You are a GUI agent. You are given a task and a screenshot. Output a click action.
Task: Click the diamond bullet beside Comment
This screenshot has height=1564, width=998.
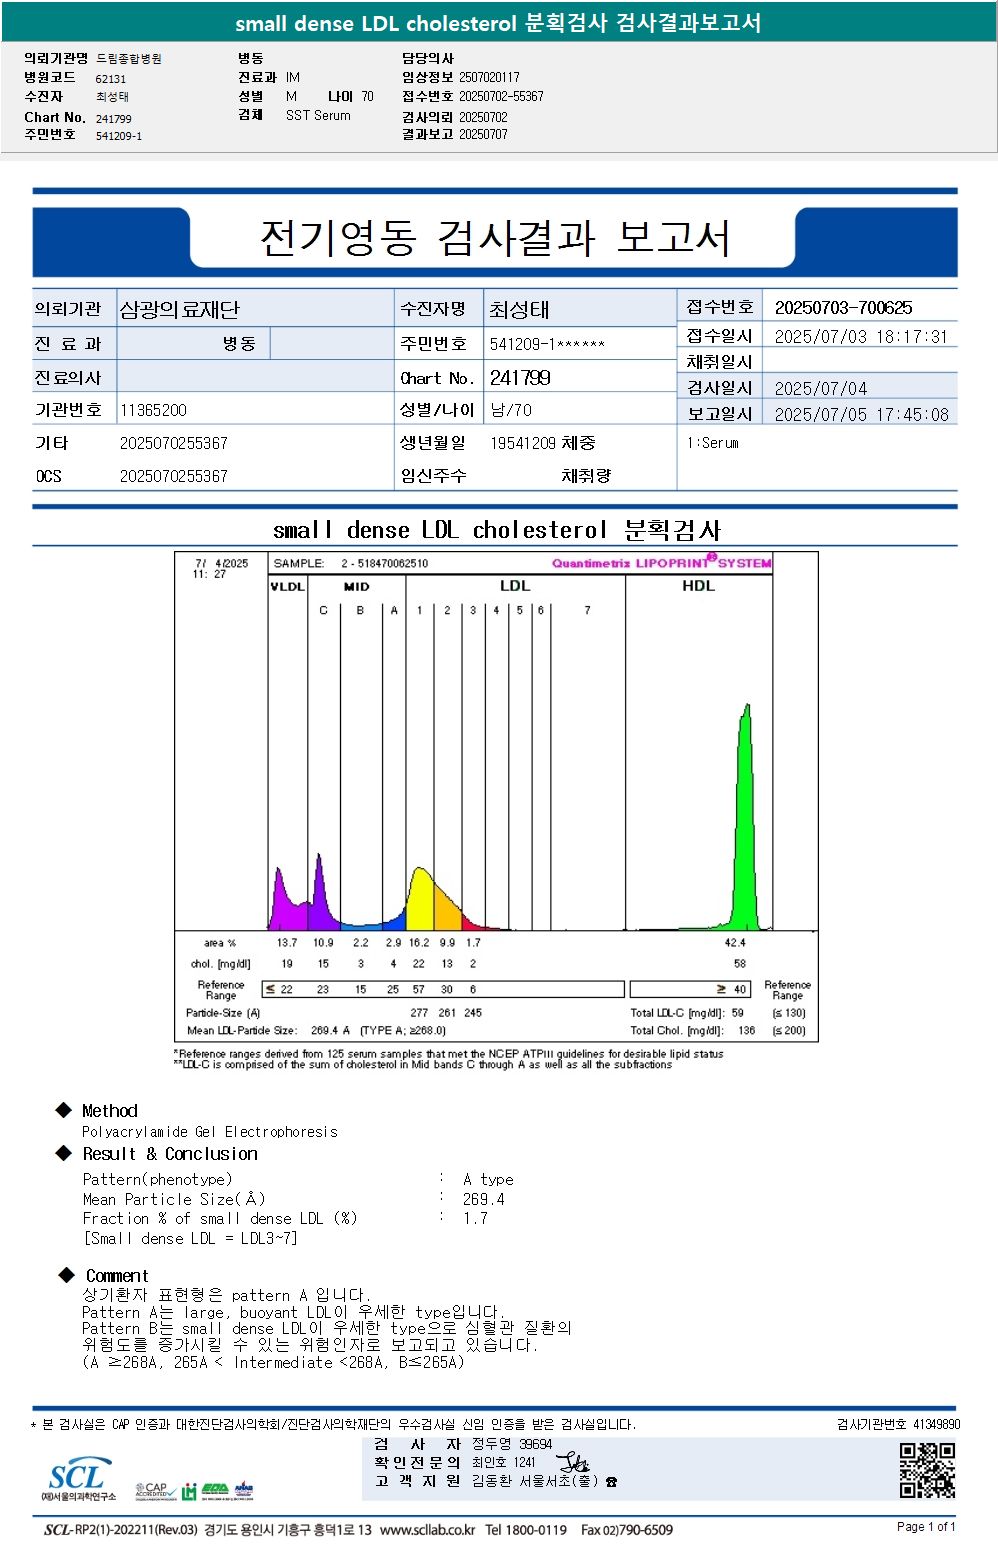click(67, 1275)
